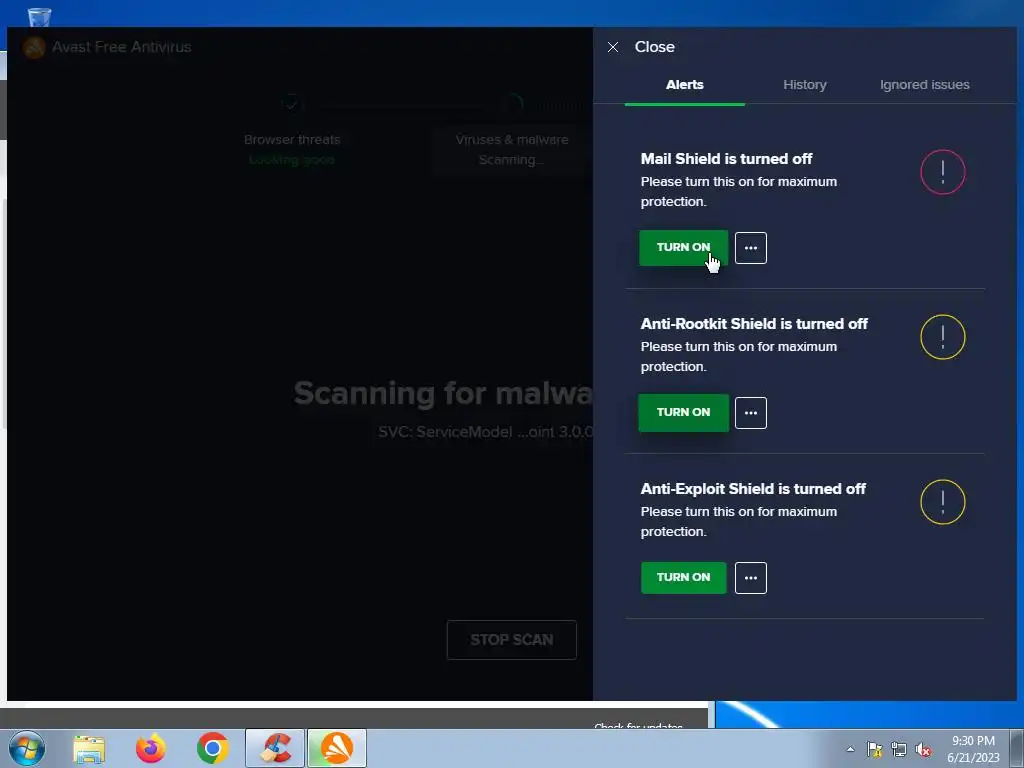This screenshot has height=768, width=1024.
Task: Open the network tray icon
Action: pos(899,749)
